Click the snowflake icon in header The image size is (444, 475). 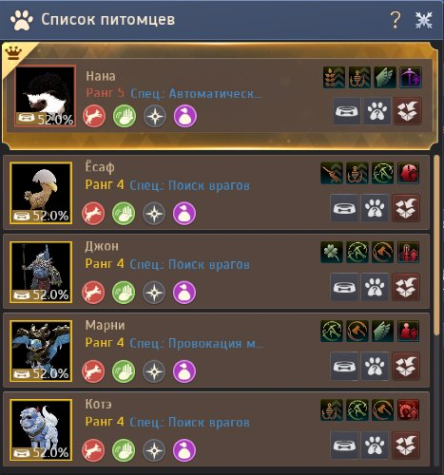[424, 20]
